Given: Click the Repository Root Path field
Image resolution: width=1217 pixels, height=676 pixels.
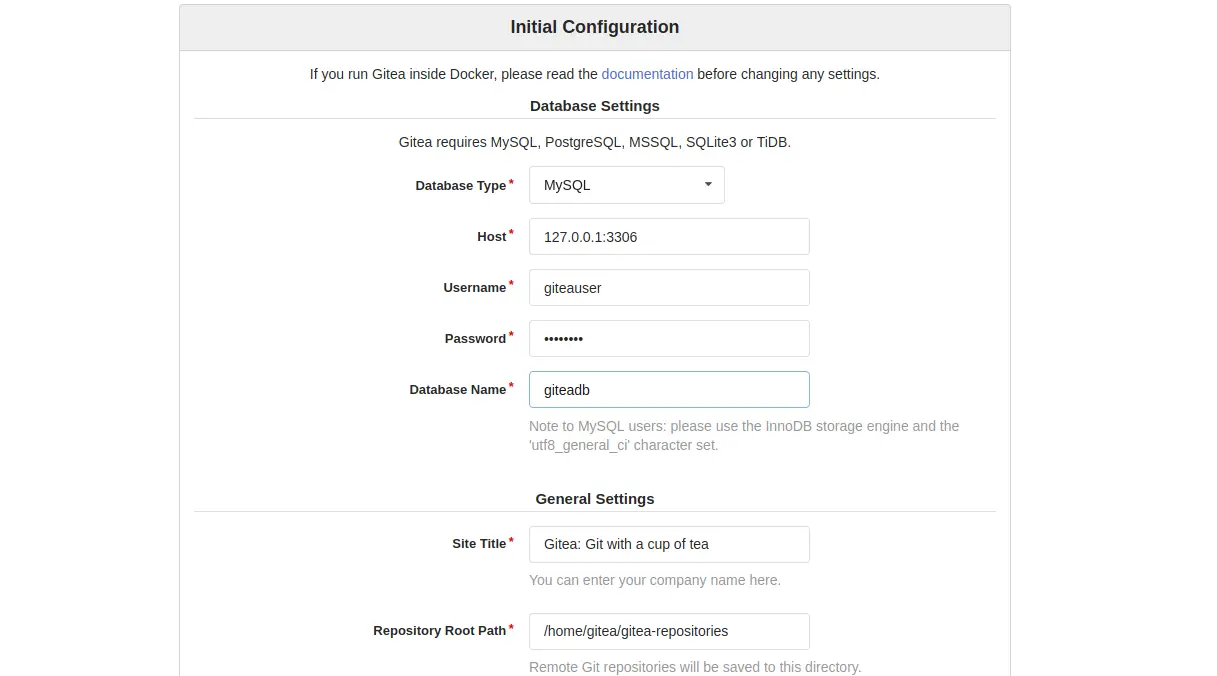Looking at the screenshot, I should [669, 631].
